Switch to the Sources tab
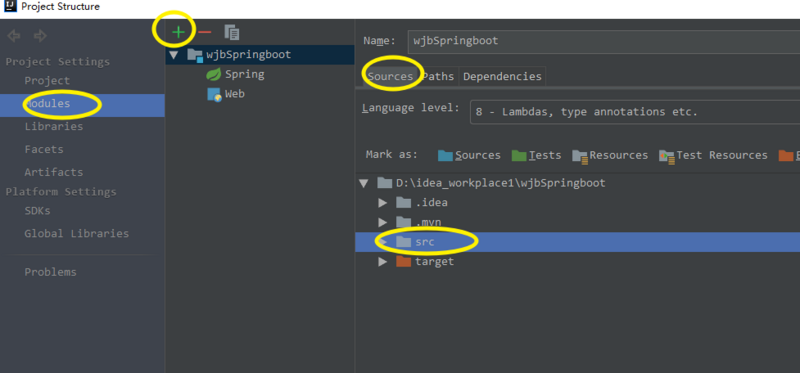The image size is (800, 373). coord(390,77)
